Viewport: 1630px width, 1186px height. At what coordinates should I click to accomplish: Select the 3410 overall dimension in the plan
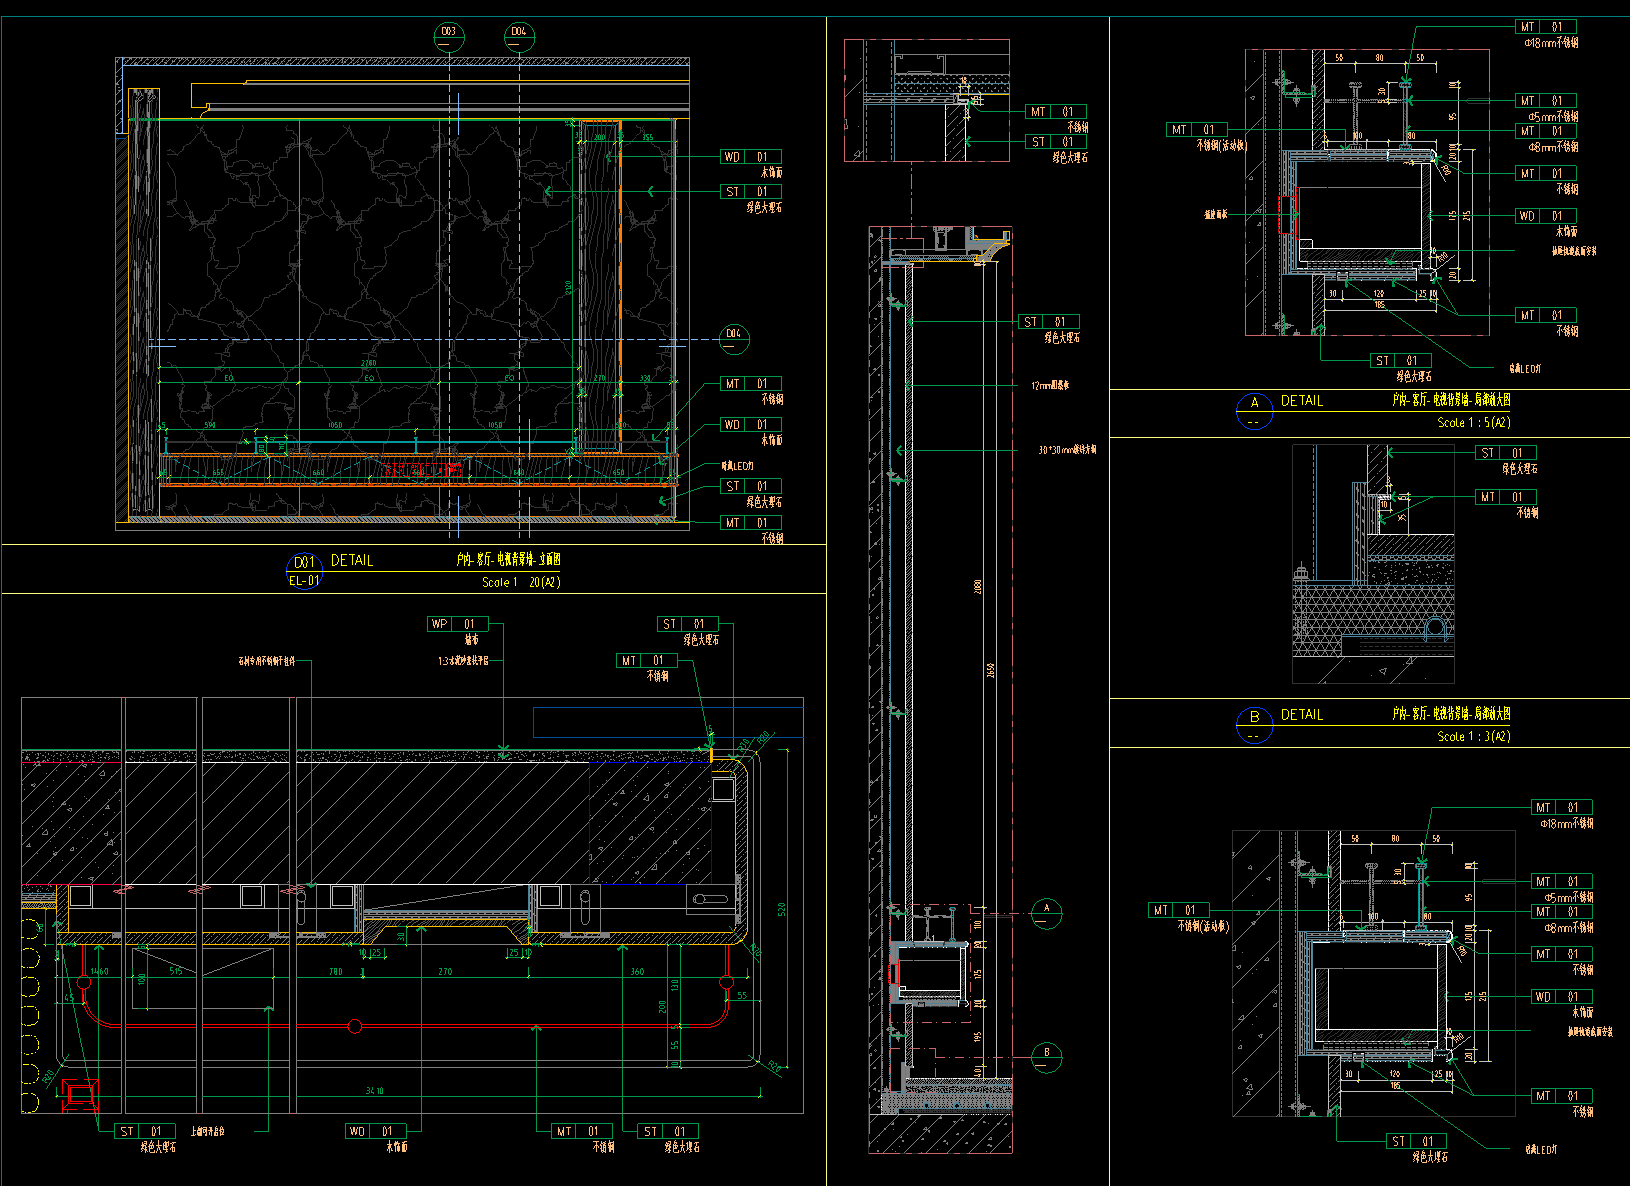(374, 1091)
